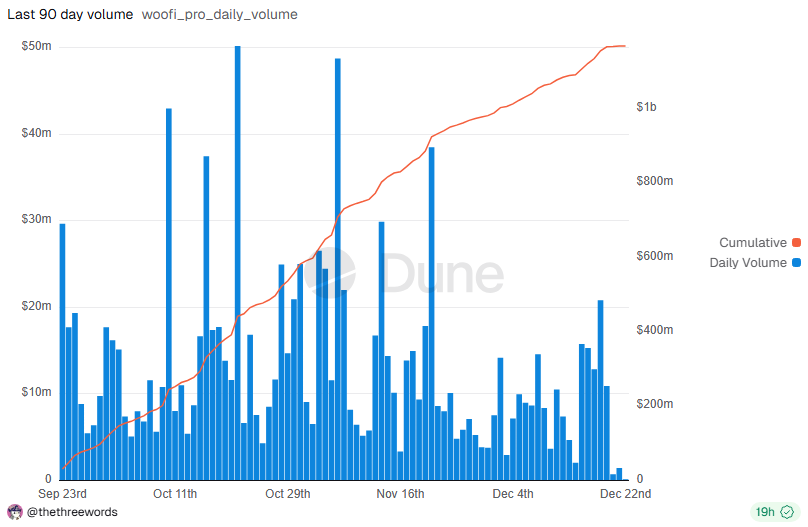Click the blue Daily Volume legend marker

click(x=796, y=263)
